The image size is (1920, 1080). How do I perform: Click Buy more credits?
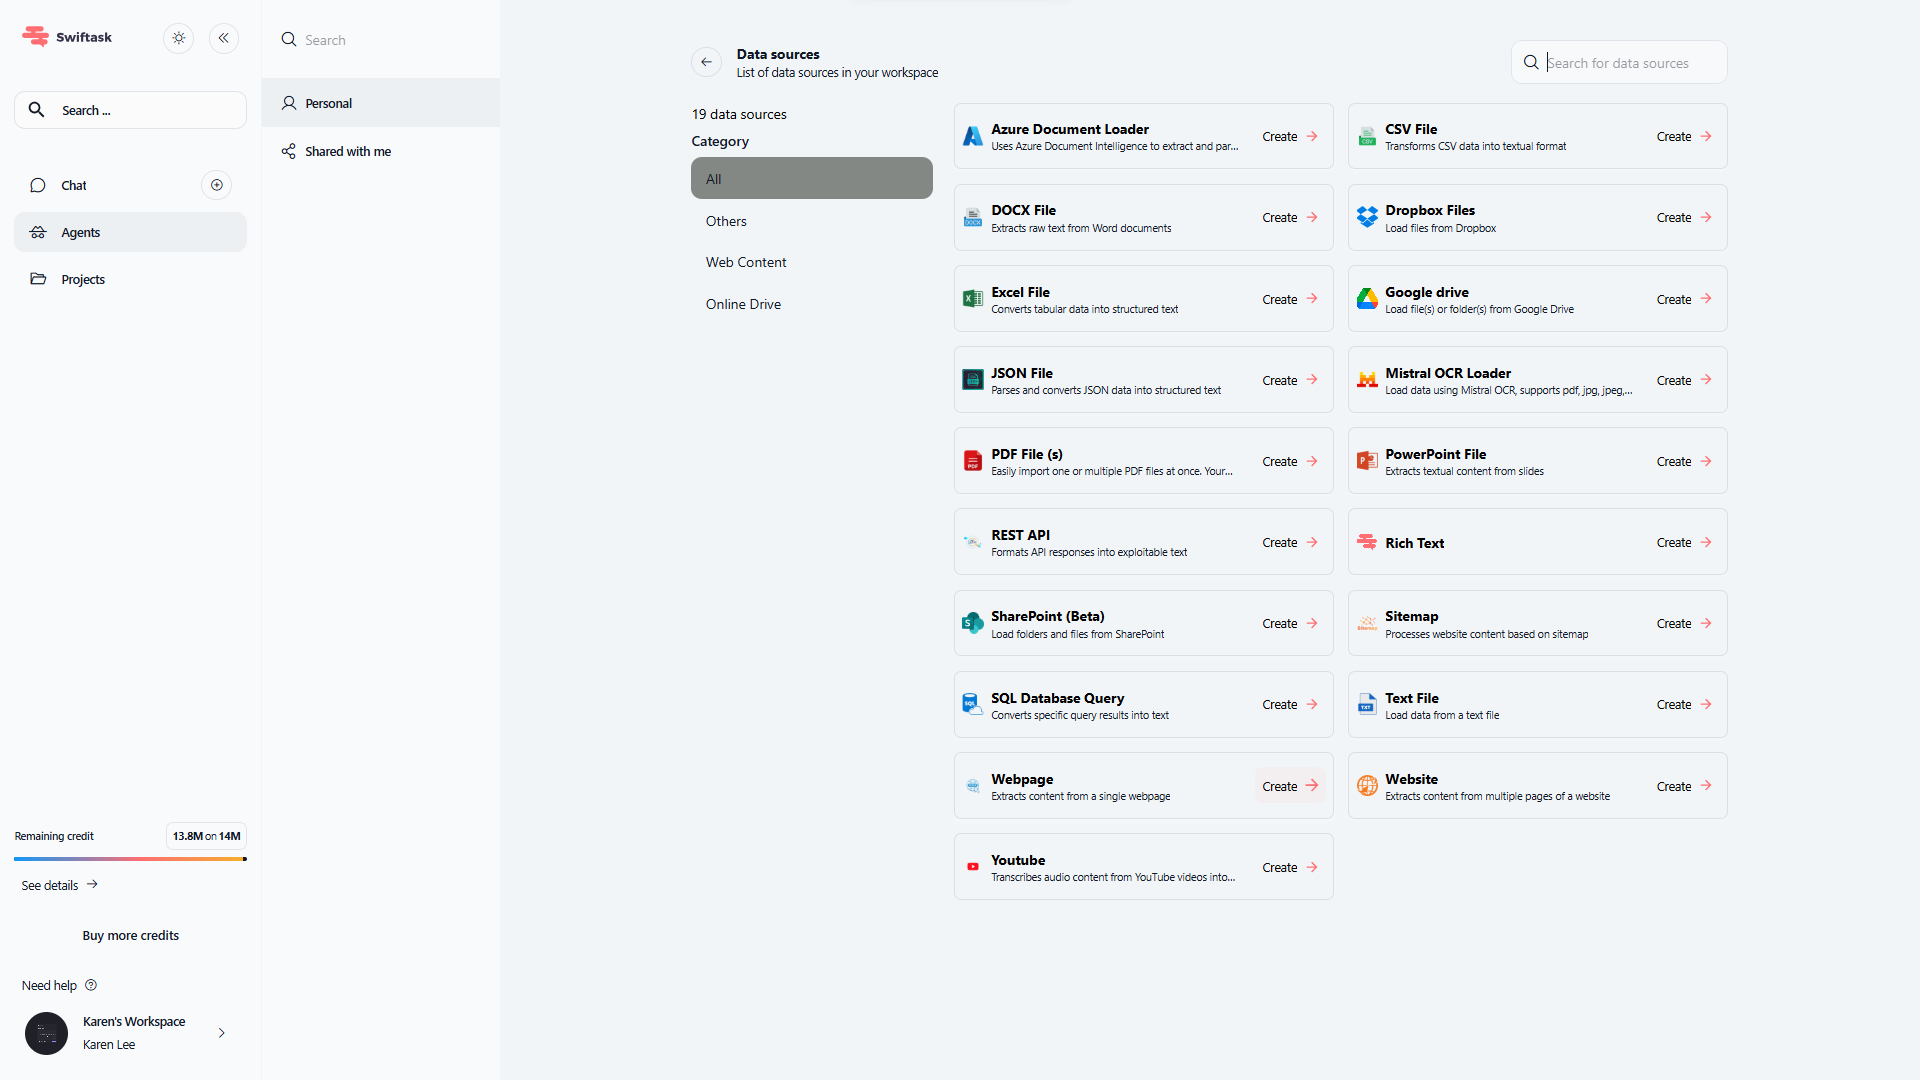[x=130, y=935]
